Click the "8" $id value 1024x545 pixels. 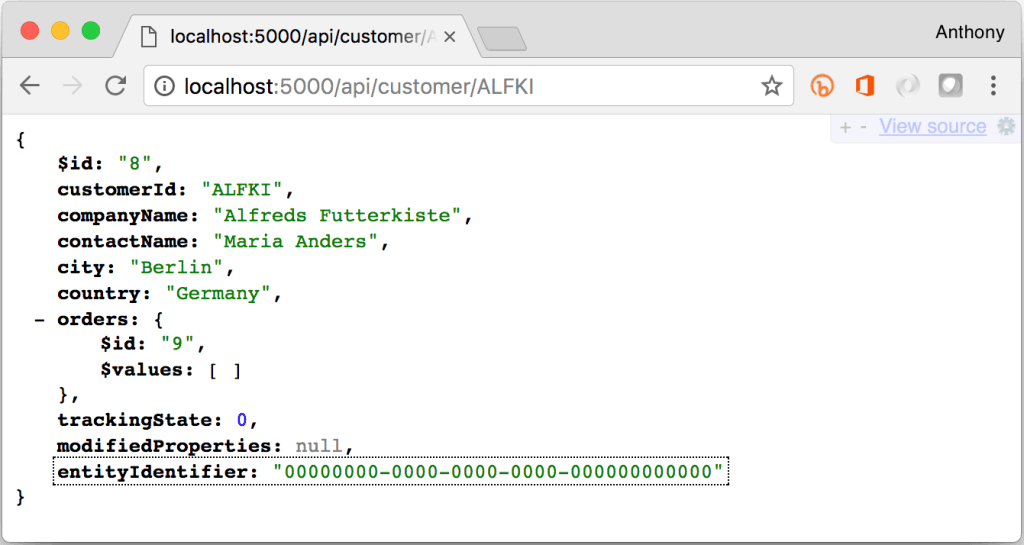(x=135, y=164)
